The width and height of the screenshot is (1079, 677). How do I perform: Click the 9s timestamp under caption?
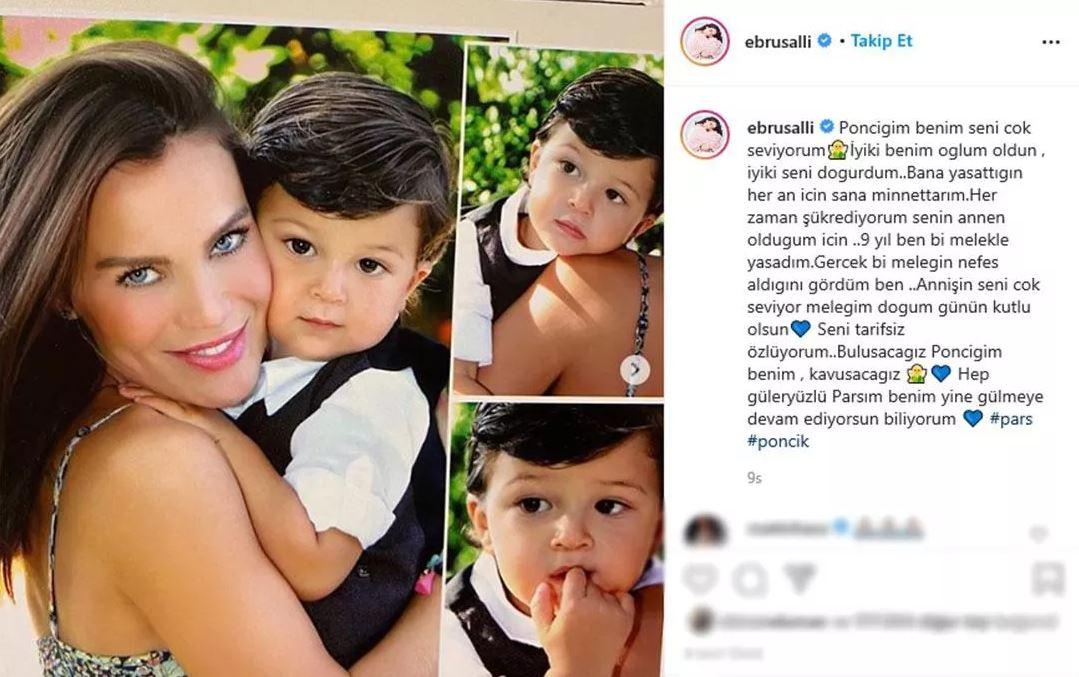(x=754, y=477)
